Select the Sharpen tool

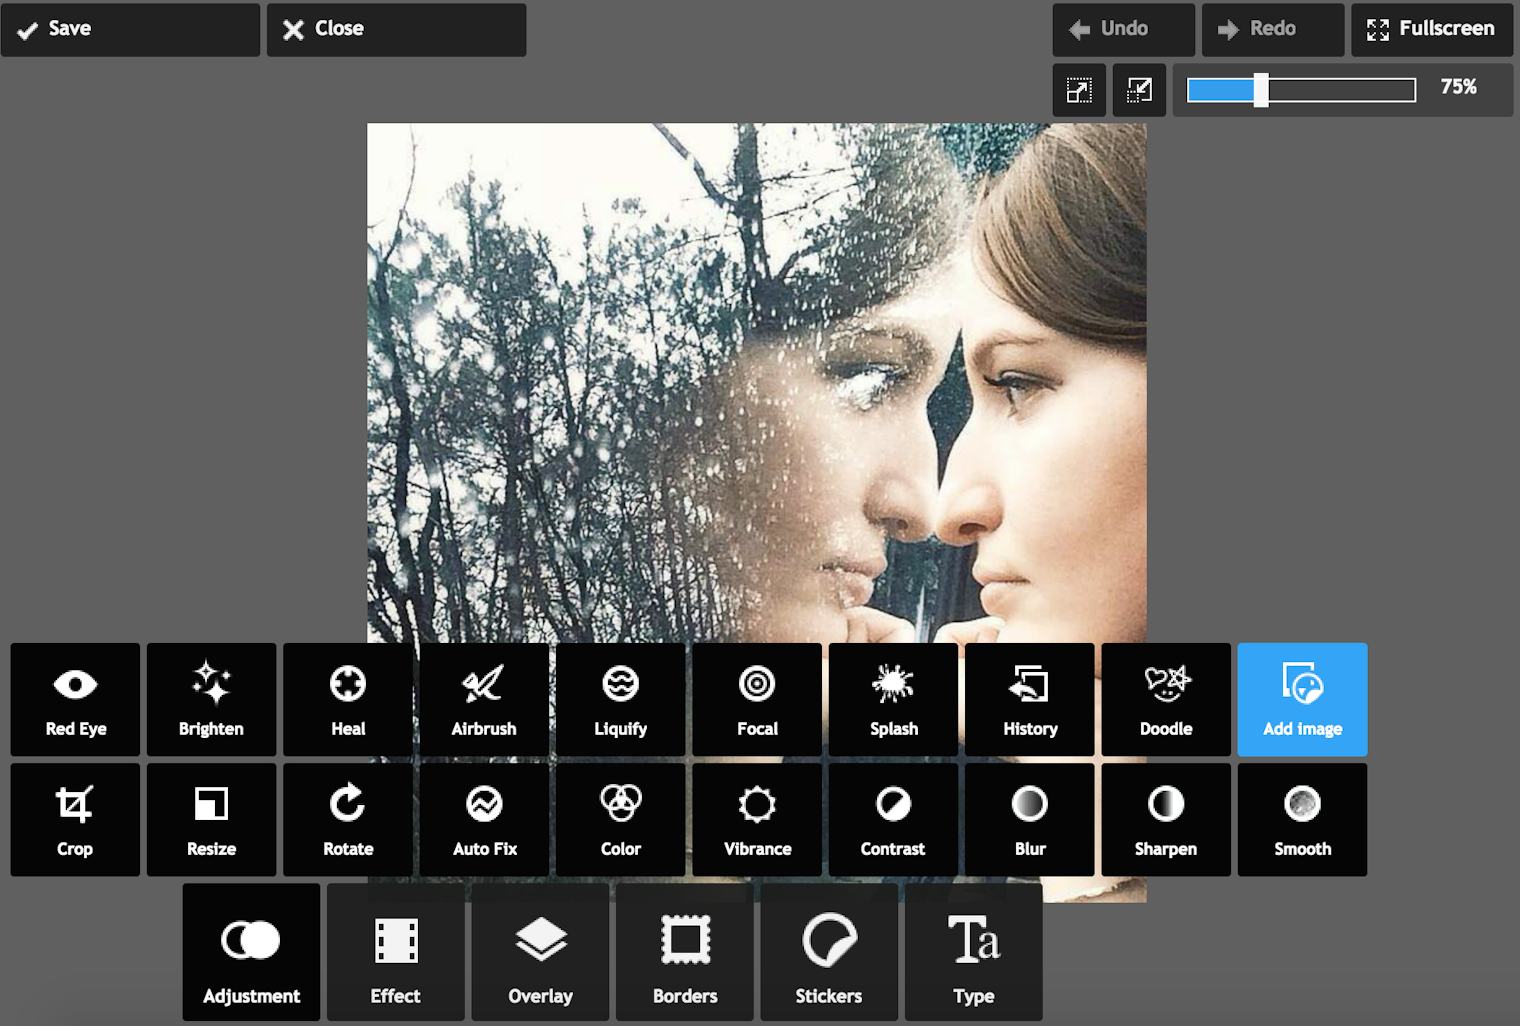[x=1166, y=820]
